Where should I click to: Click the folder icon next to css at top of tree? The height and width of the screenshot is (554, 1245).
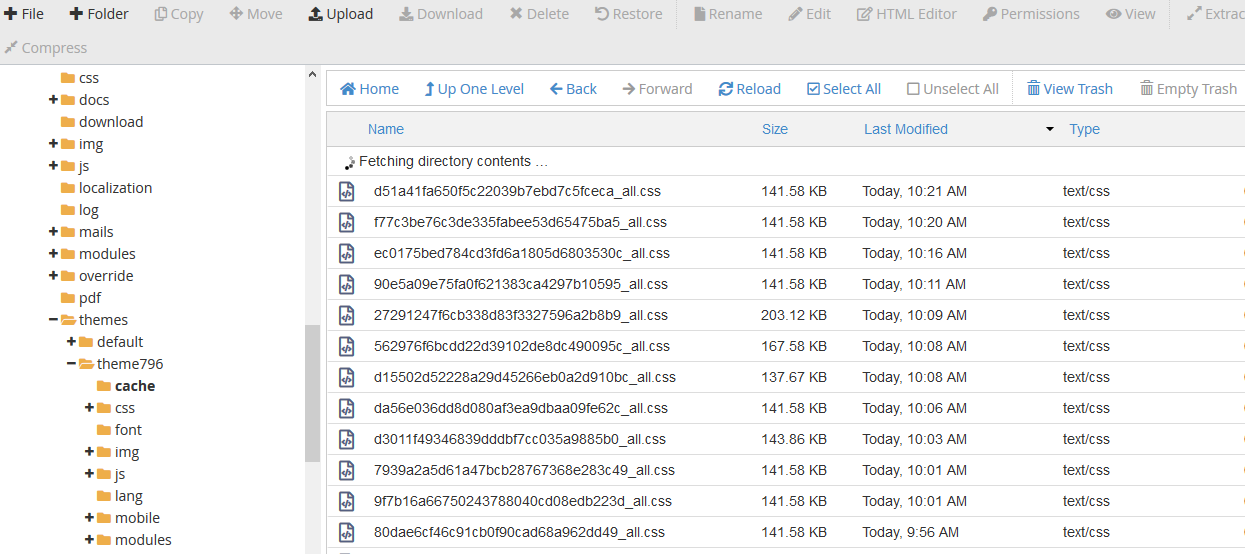pyautogui.click(x=68, y=78)
